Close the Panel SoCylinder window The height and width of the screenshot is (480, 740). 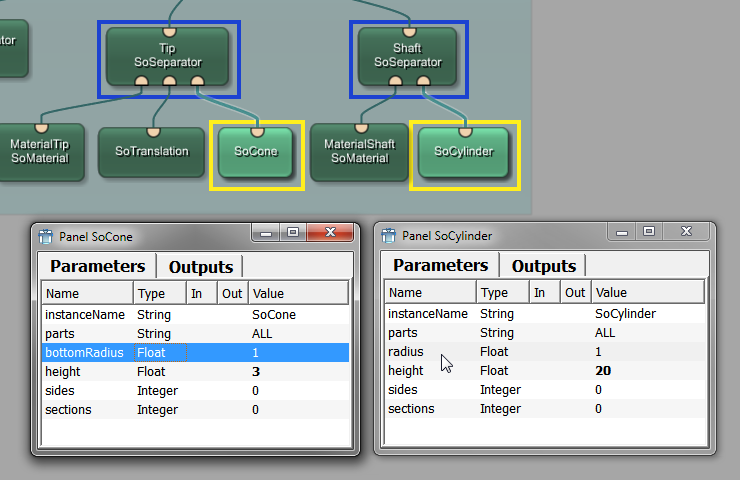coord(686,232)
